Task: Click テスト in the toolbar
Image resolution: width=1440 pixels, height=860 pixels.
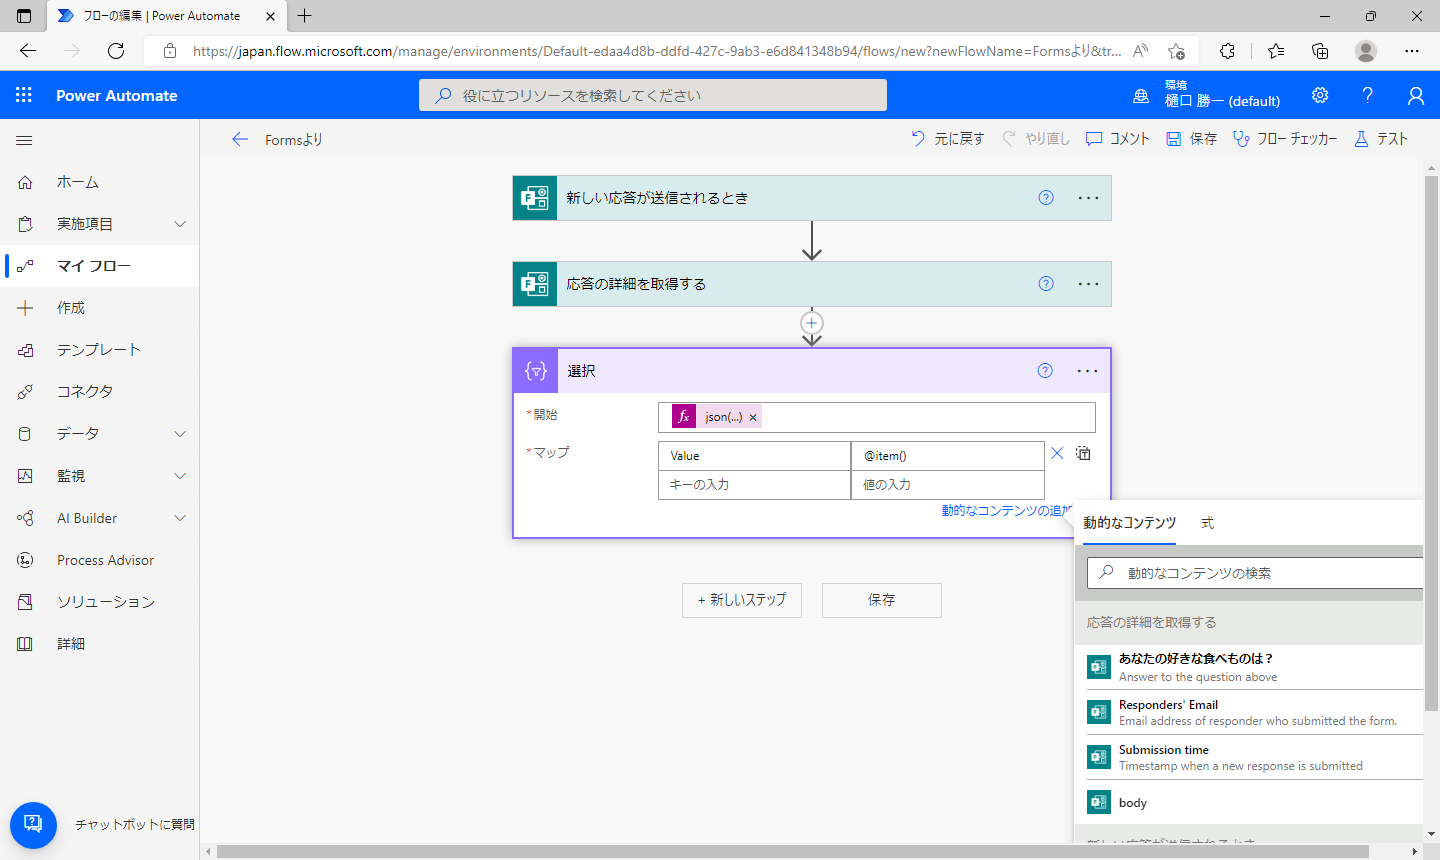Action: click(x=1381, y=139)
